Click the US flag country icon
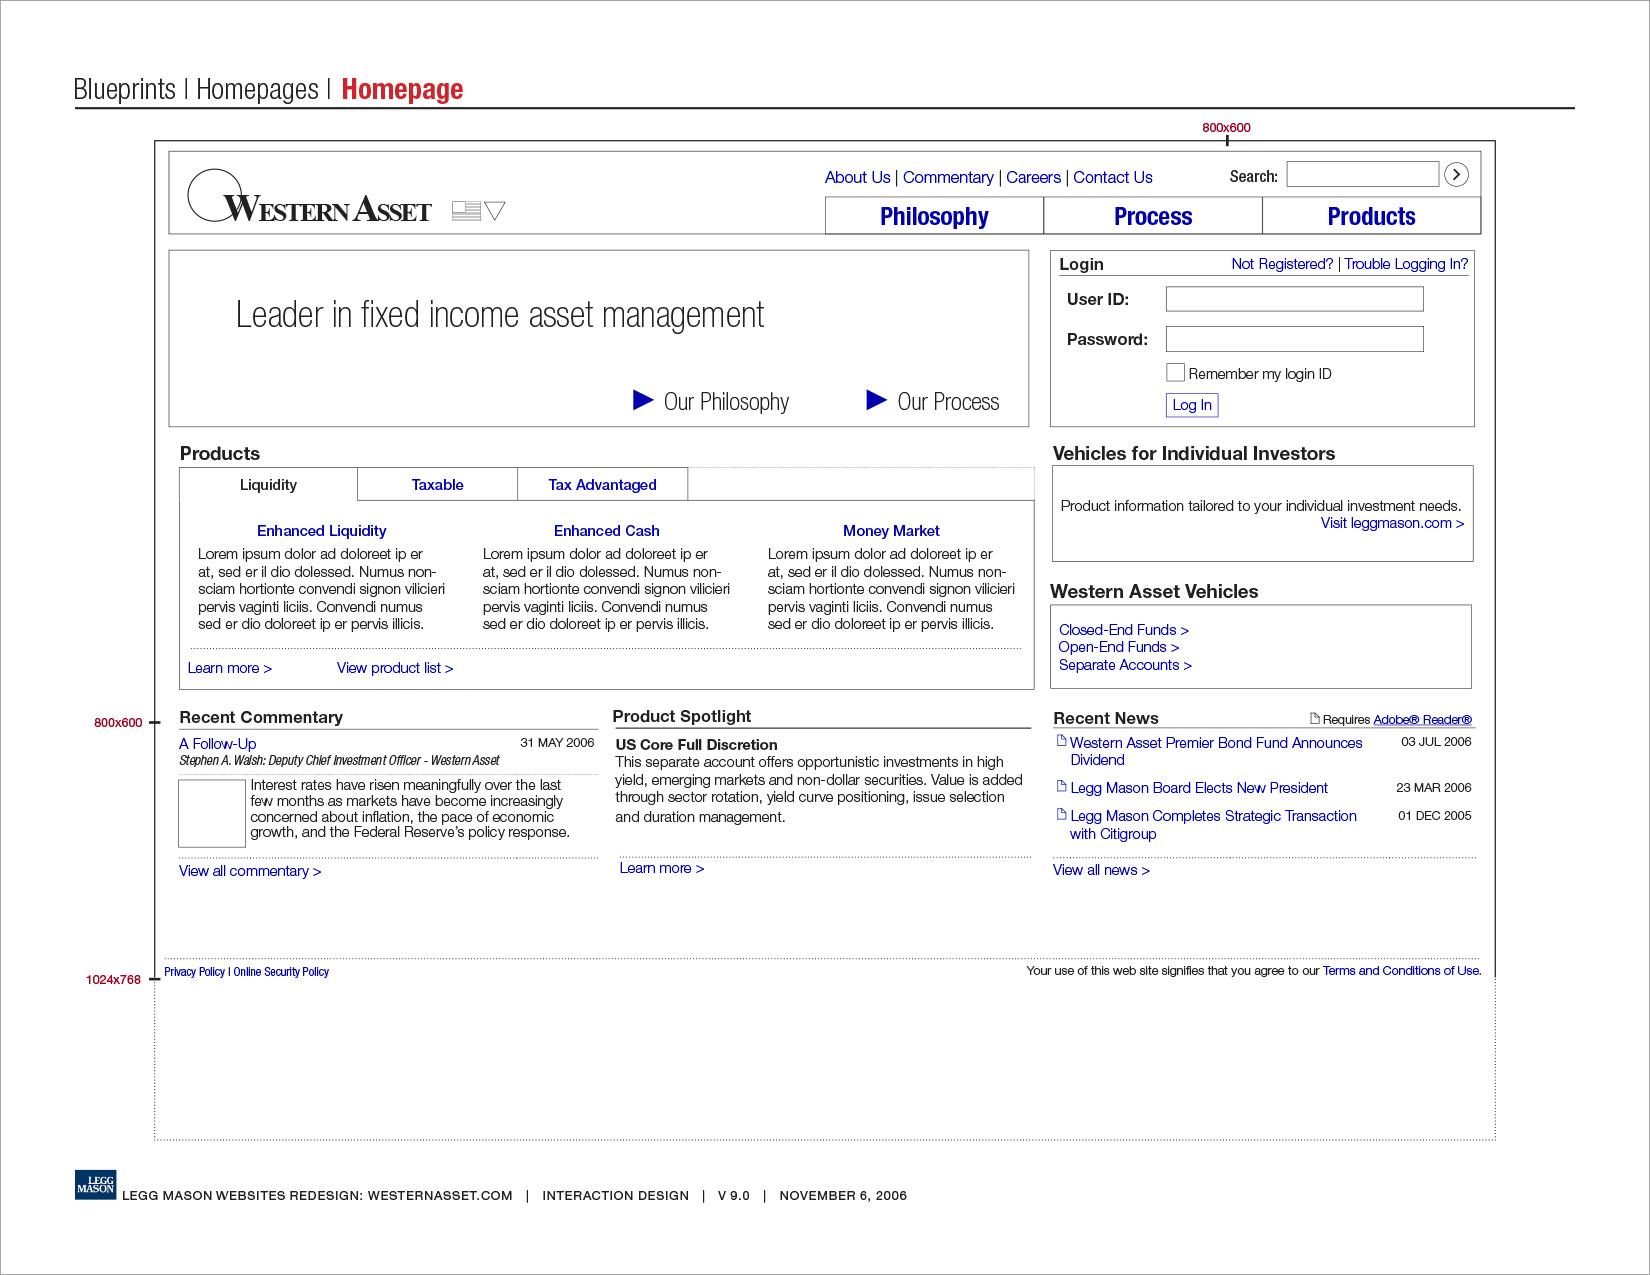The height and width of the screenshot is (1275, 1650). pyautogui.click(x=466, y=210)
